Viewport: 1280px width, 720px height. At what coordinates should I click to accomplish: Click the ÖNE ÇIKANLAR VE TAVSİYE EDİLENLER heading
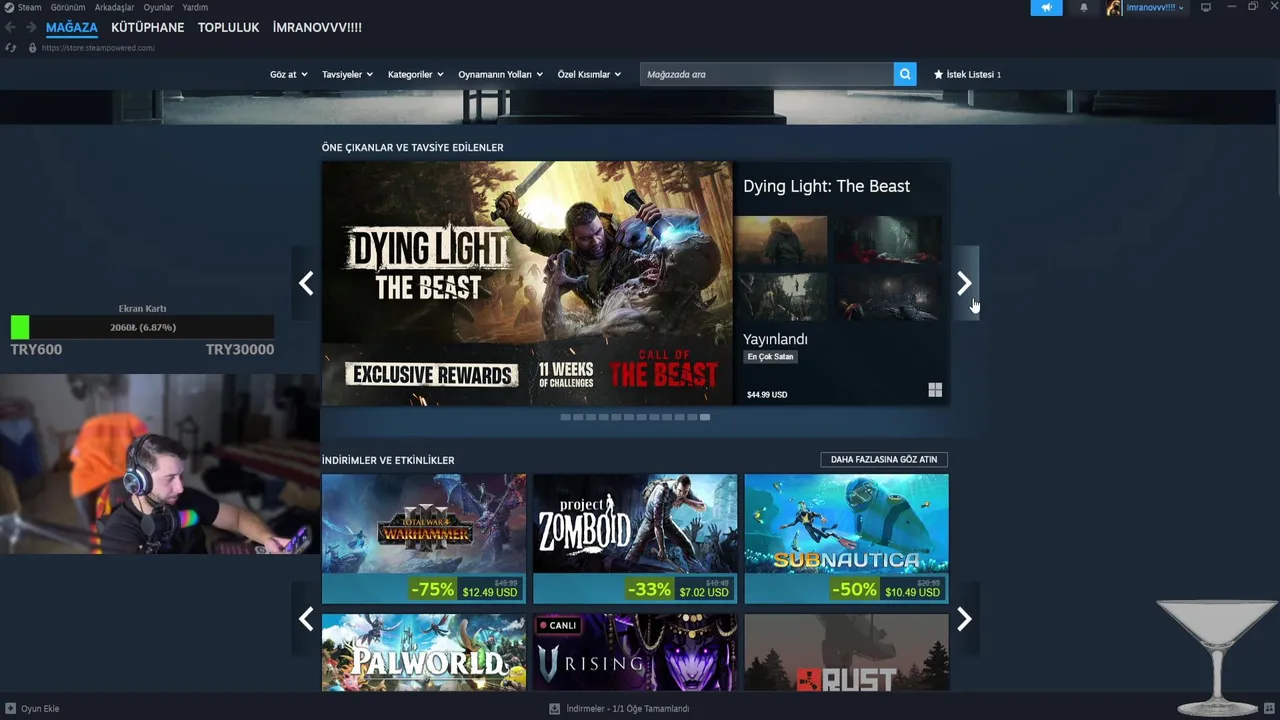point(412,147)
